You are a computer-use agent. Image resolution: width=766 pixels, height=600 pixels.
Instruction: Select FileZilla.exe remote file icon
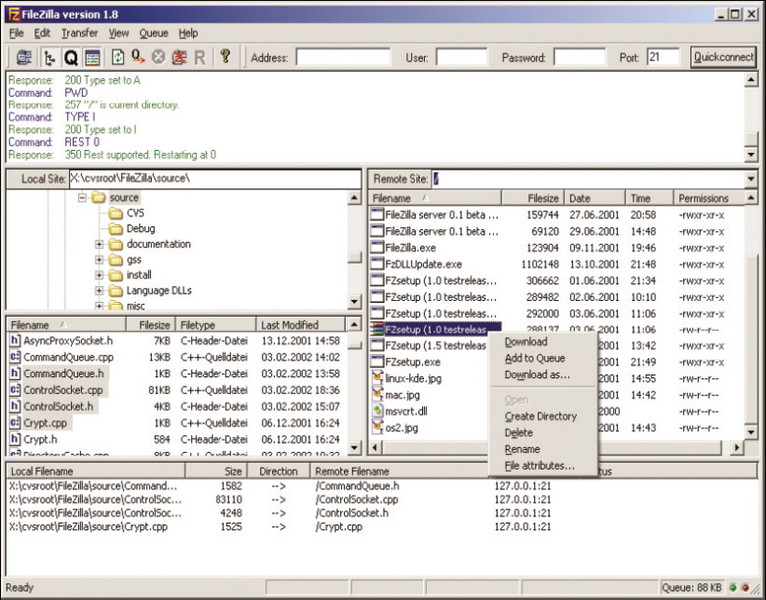(x=377, y=248)
